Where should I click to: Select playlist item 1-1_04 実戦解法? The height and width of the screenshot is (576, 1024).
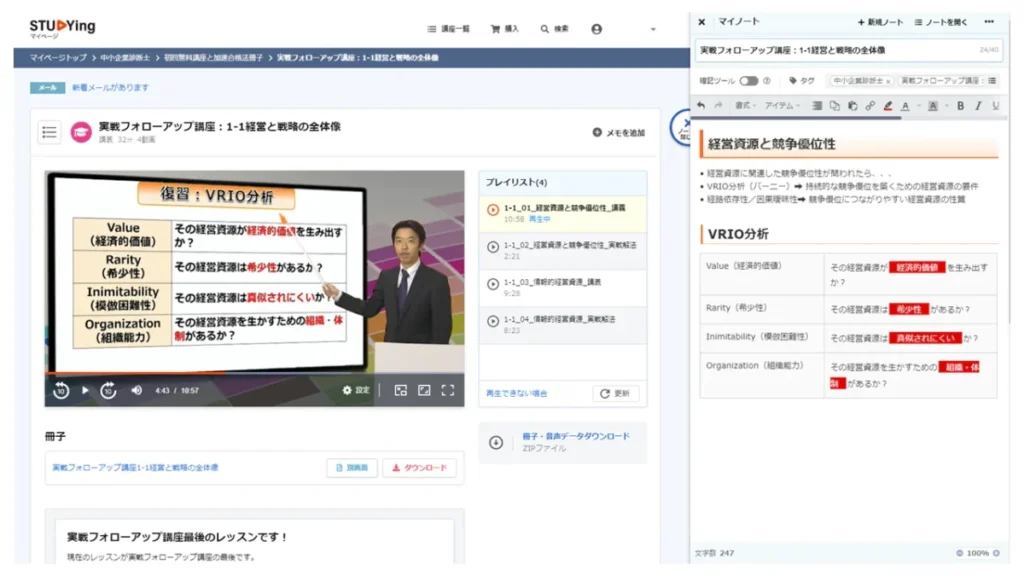pos(563,325)
